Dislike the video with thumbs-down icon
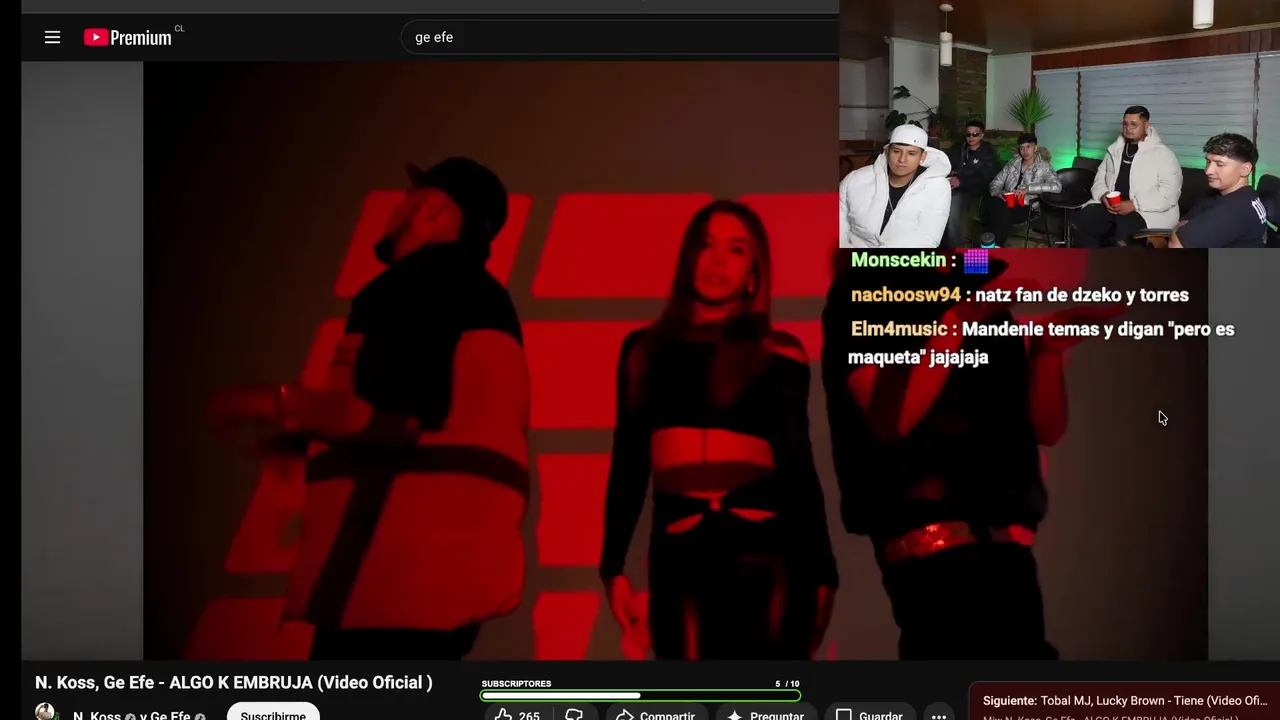 tap(574, 714)
